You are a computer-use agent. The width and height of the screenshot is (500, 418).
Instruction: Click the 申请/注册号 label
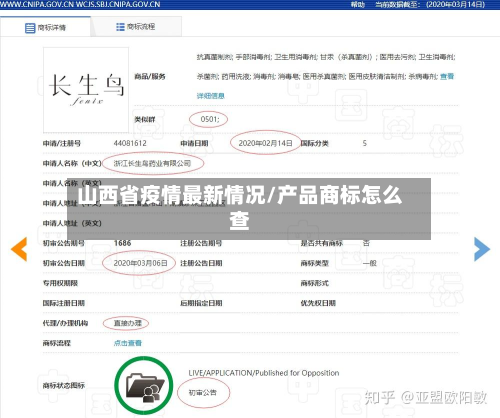[62, 143]
